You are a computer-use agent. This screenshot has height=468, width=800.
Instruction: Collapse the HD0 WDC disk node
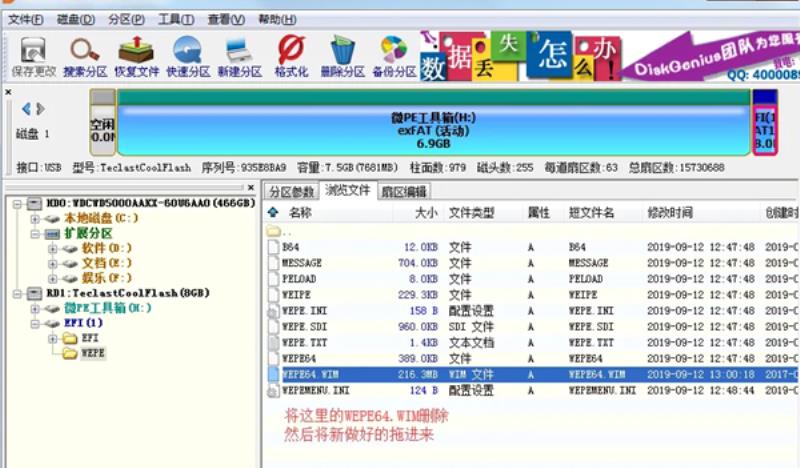point(17,204)
